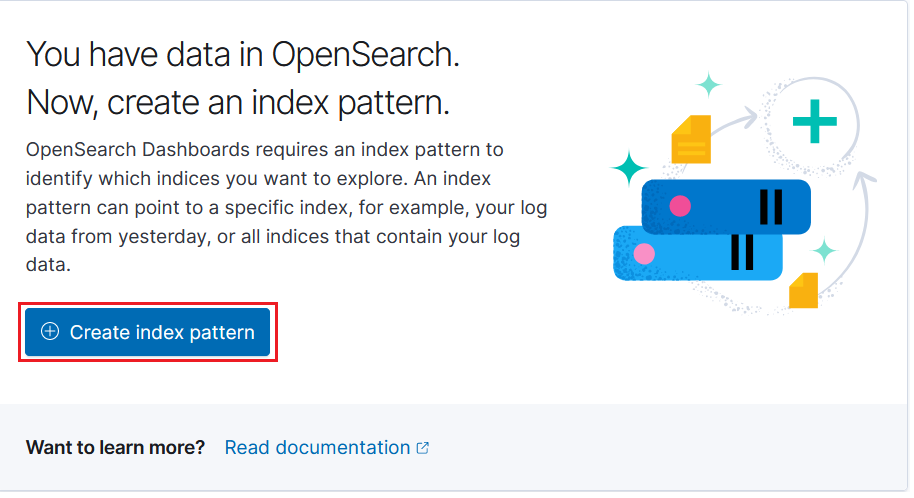Click the OpenSearch Dashboards description paragraph

tap(286, 208)
